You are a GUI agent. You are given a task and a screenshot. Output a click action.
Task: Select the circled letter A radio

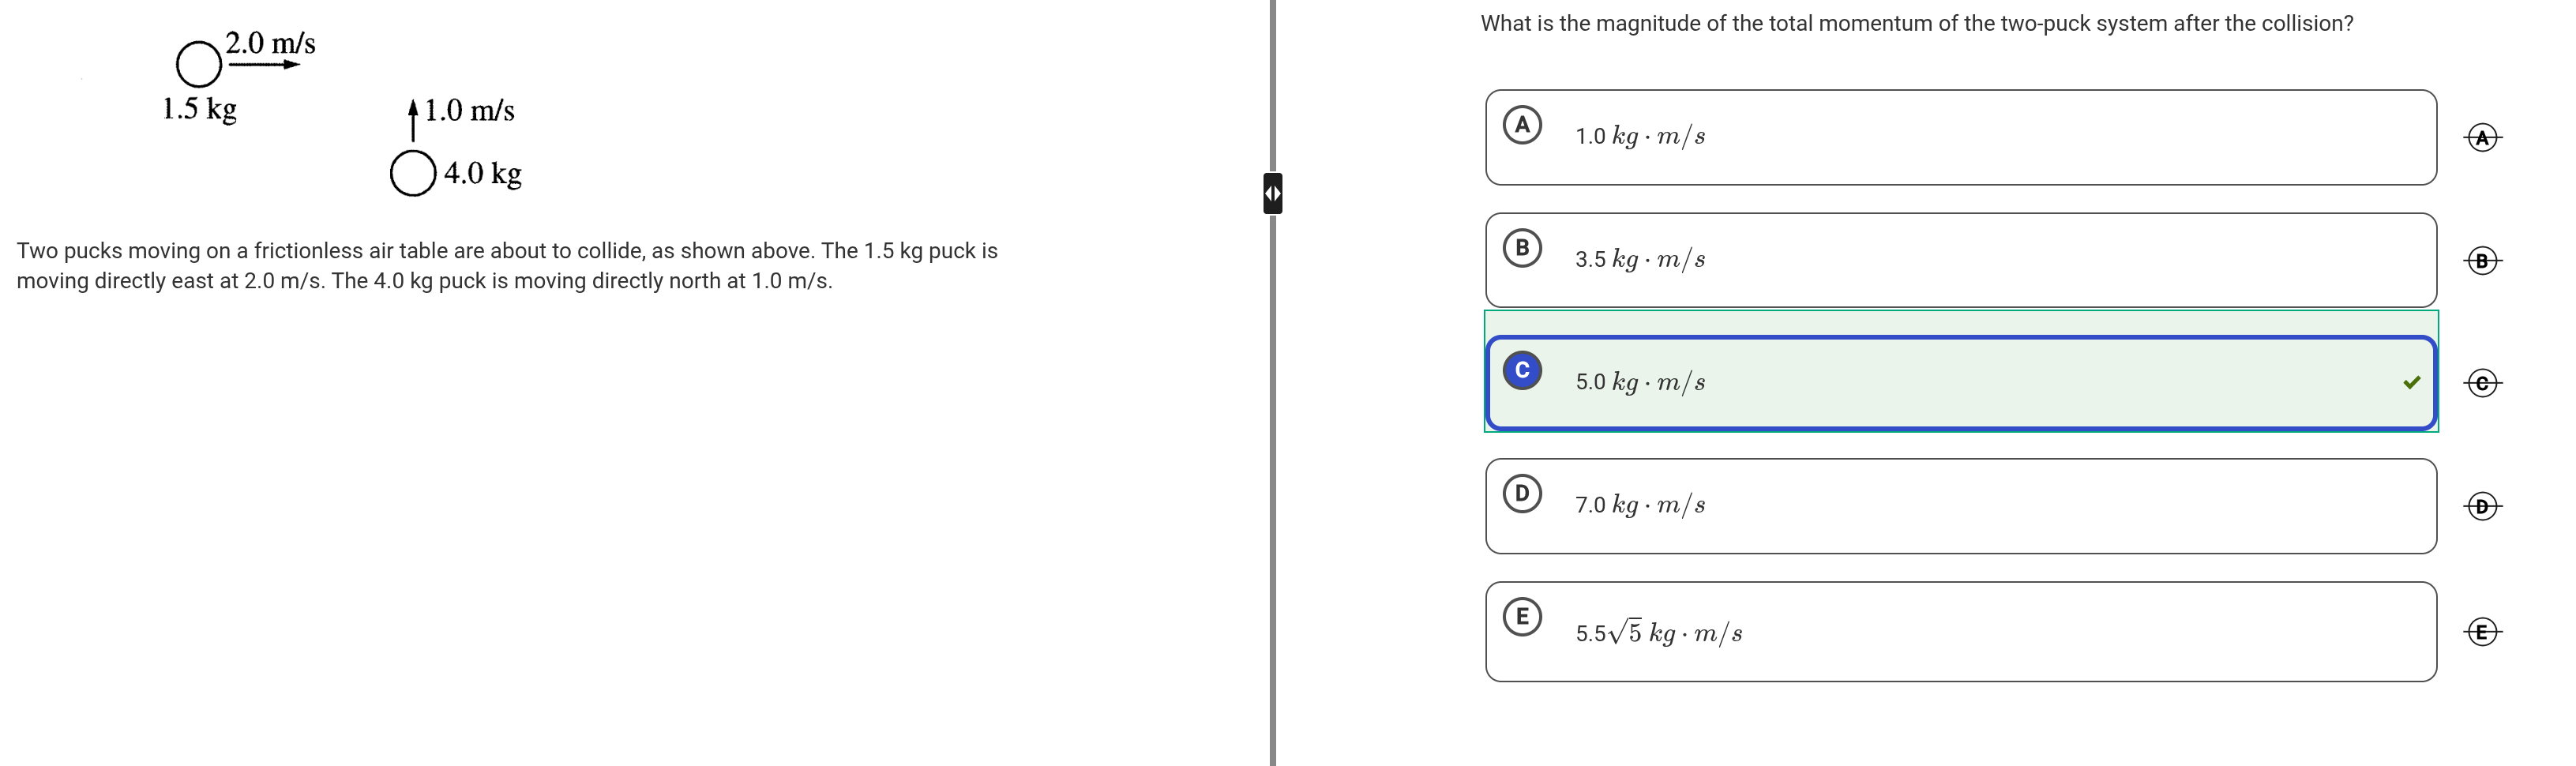(x=1522, y=125)
